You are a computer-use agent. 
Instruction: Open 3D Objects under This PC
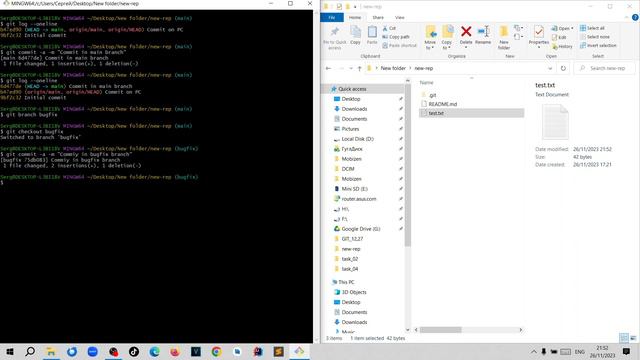[x=353, y=292]
